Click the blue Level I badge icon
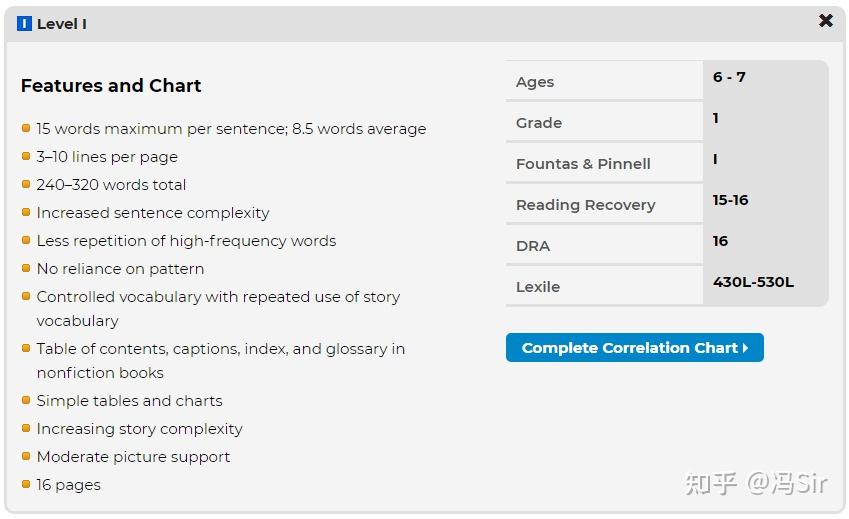 click(25, 24)
